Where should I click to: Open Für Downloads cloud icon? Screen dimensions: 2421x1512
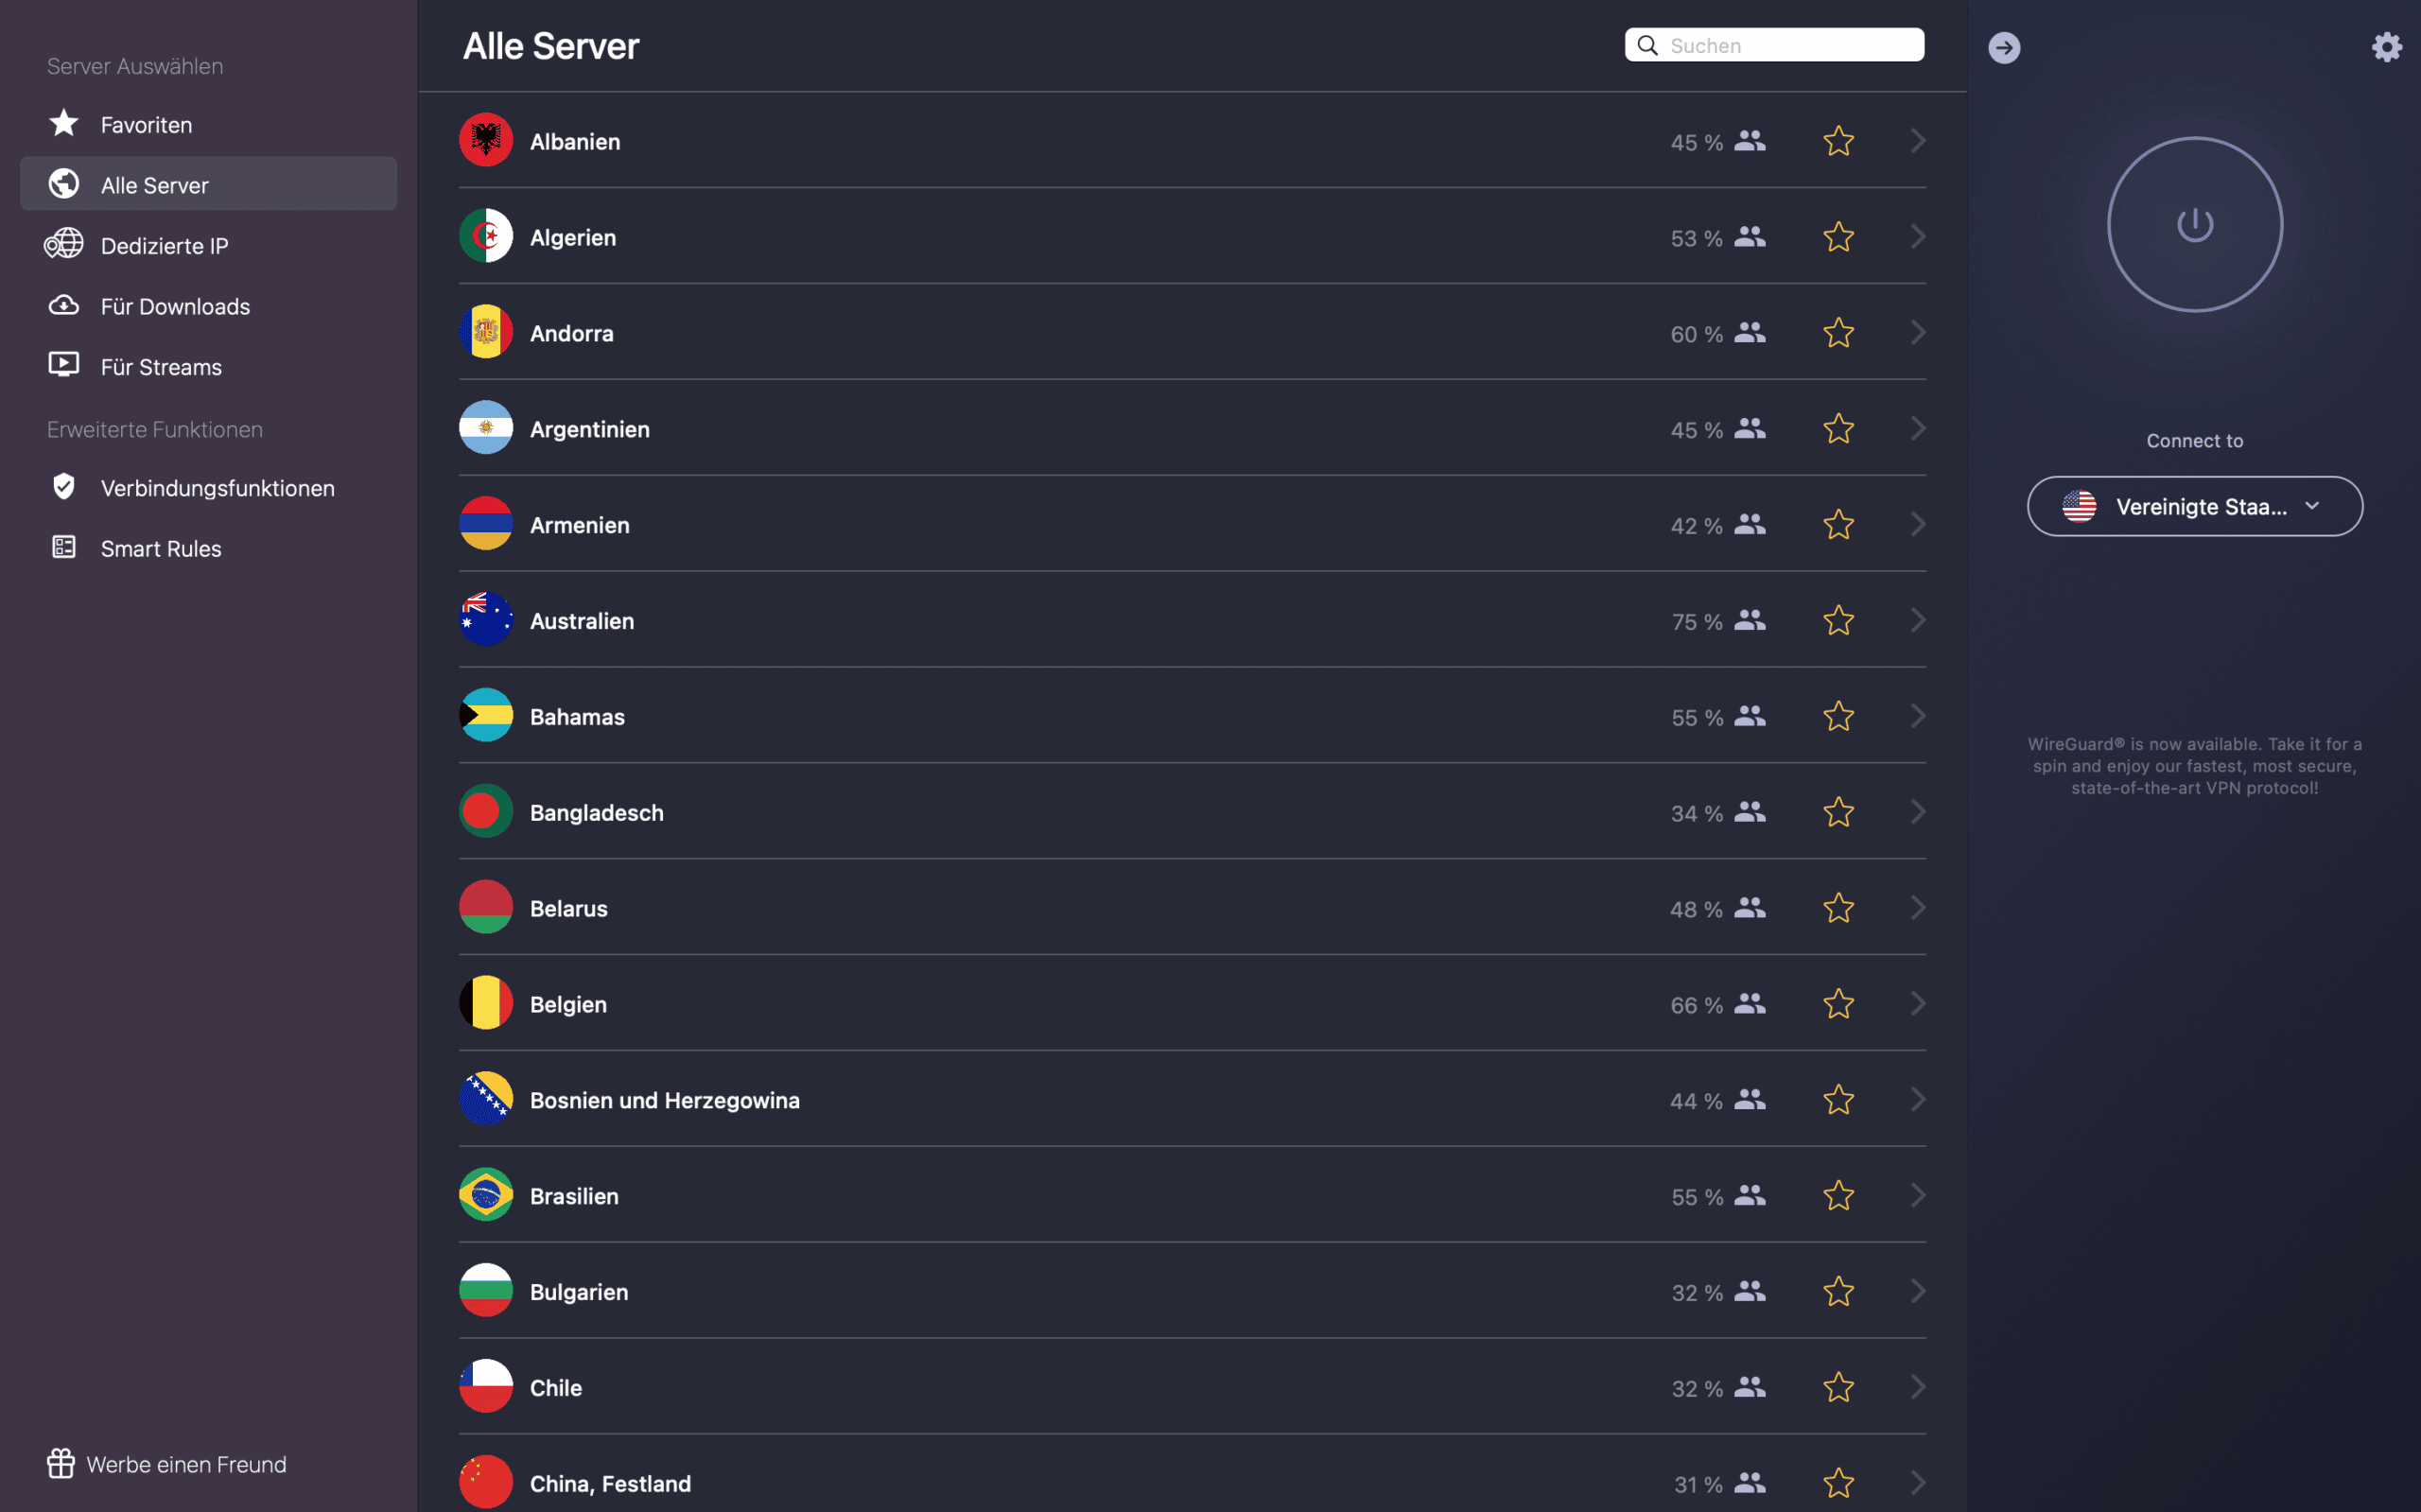[64, 305]
